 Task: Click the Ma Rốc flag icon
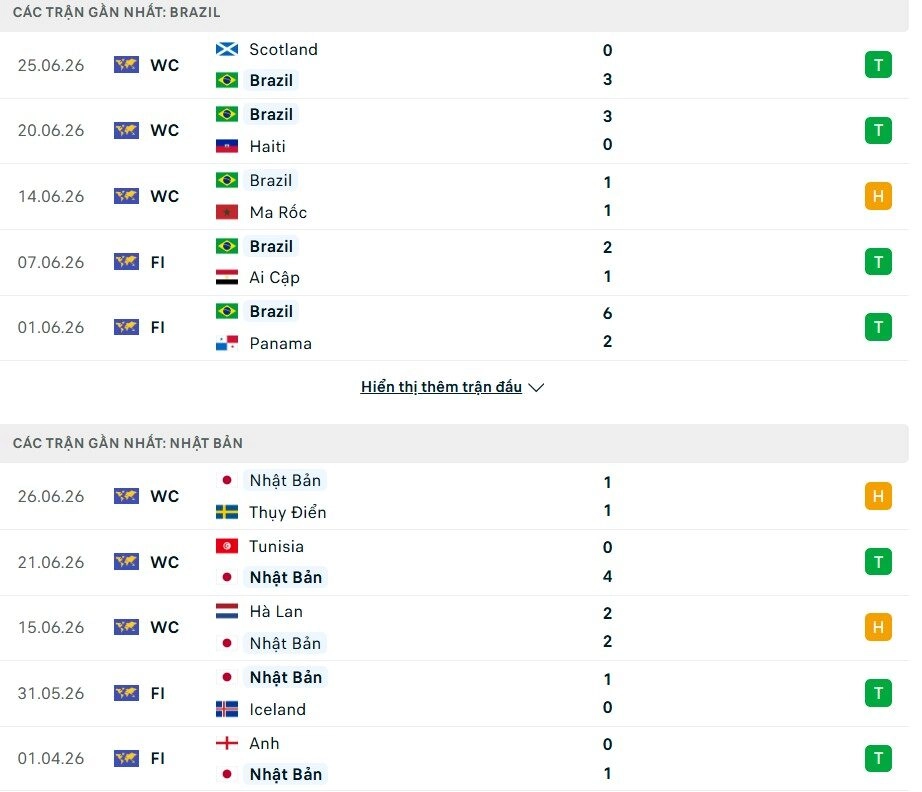pyautogui.click(x=226, y=212)
